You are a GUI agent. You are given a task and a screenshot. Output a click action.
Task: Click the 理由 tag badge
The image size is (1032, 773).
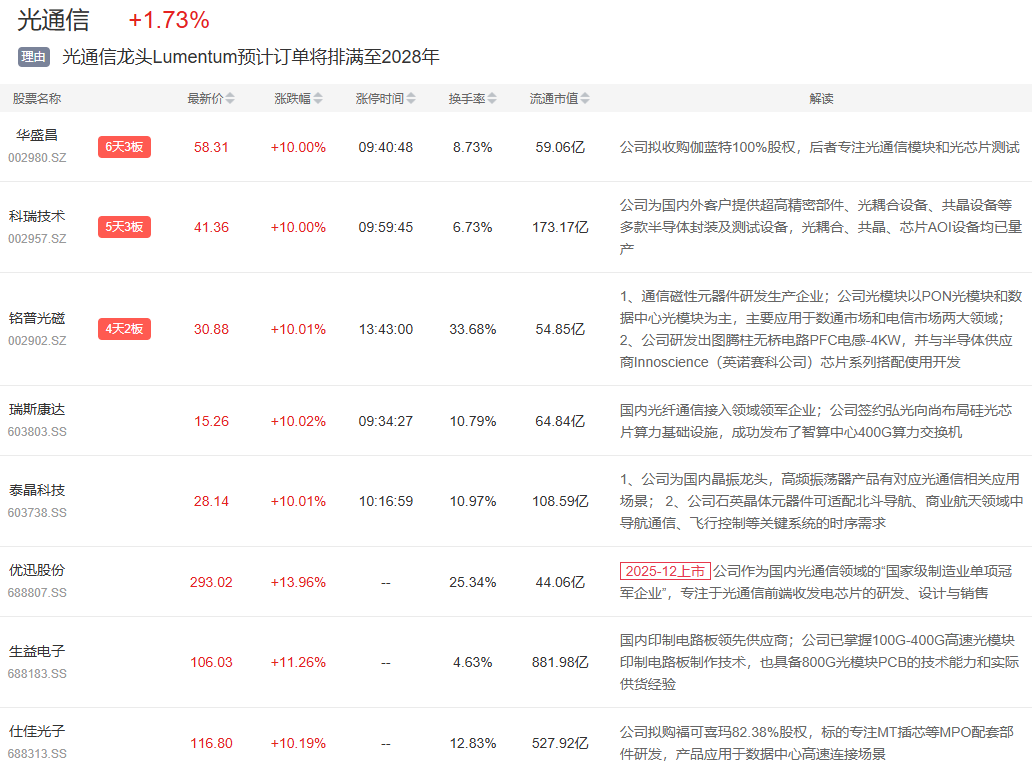coord(34,57)
